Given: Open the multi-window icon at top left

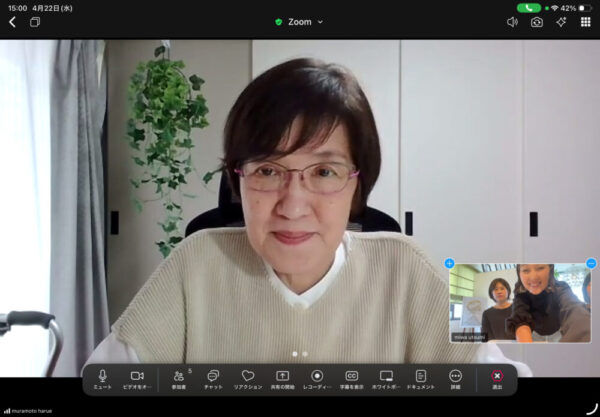Looking at the screenshot, I should 35,22.
